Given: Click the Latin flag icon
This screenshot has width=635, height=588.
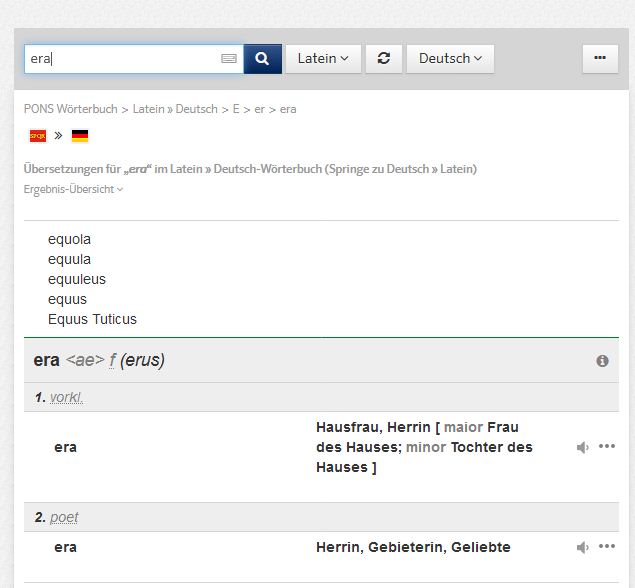Looking at the screenshot, I should click(x=38, y=136).
